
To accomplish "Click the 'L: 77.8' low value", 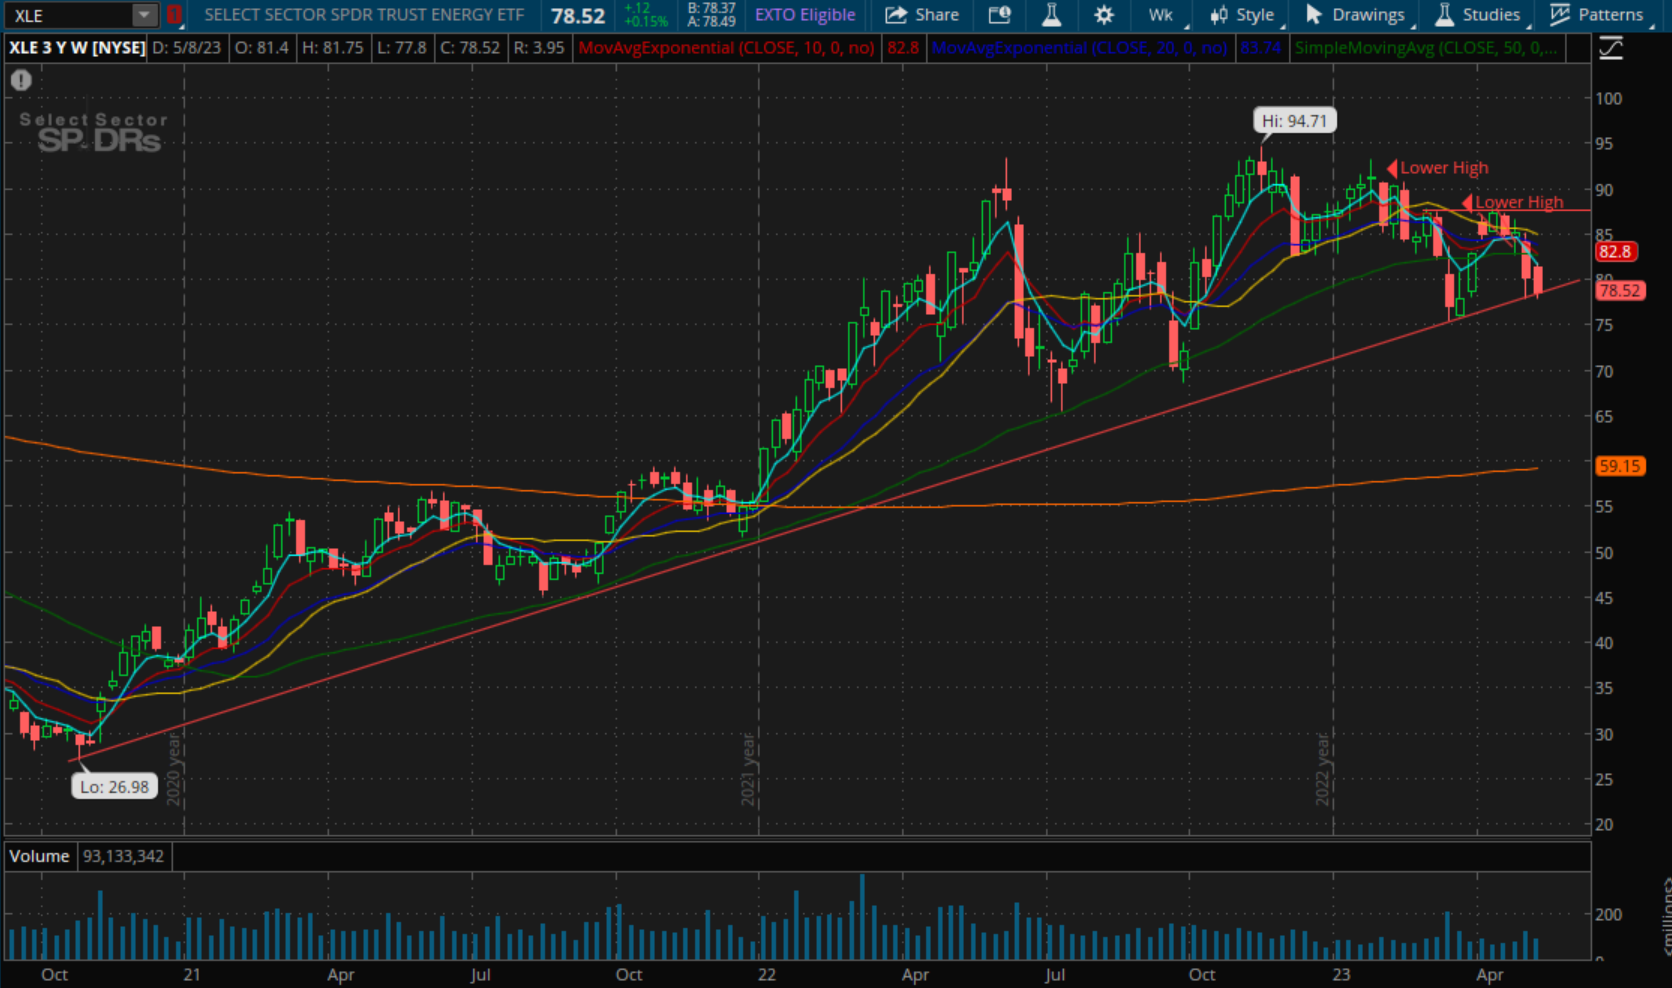I will point(401,48).
